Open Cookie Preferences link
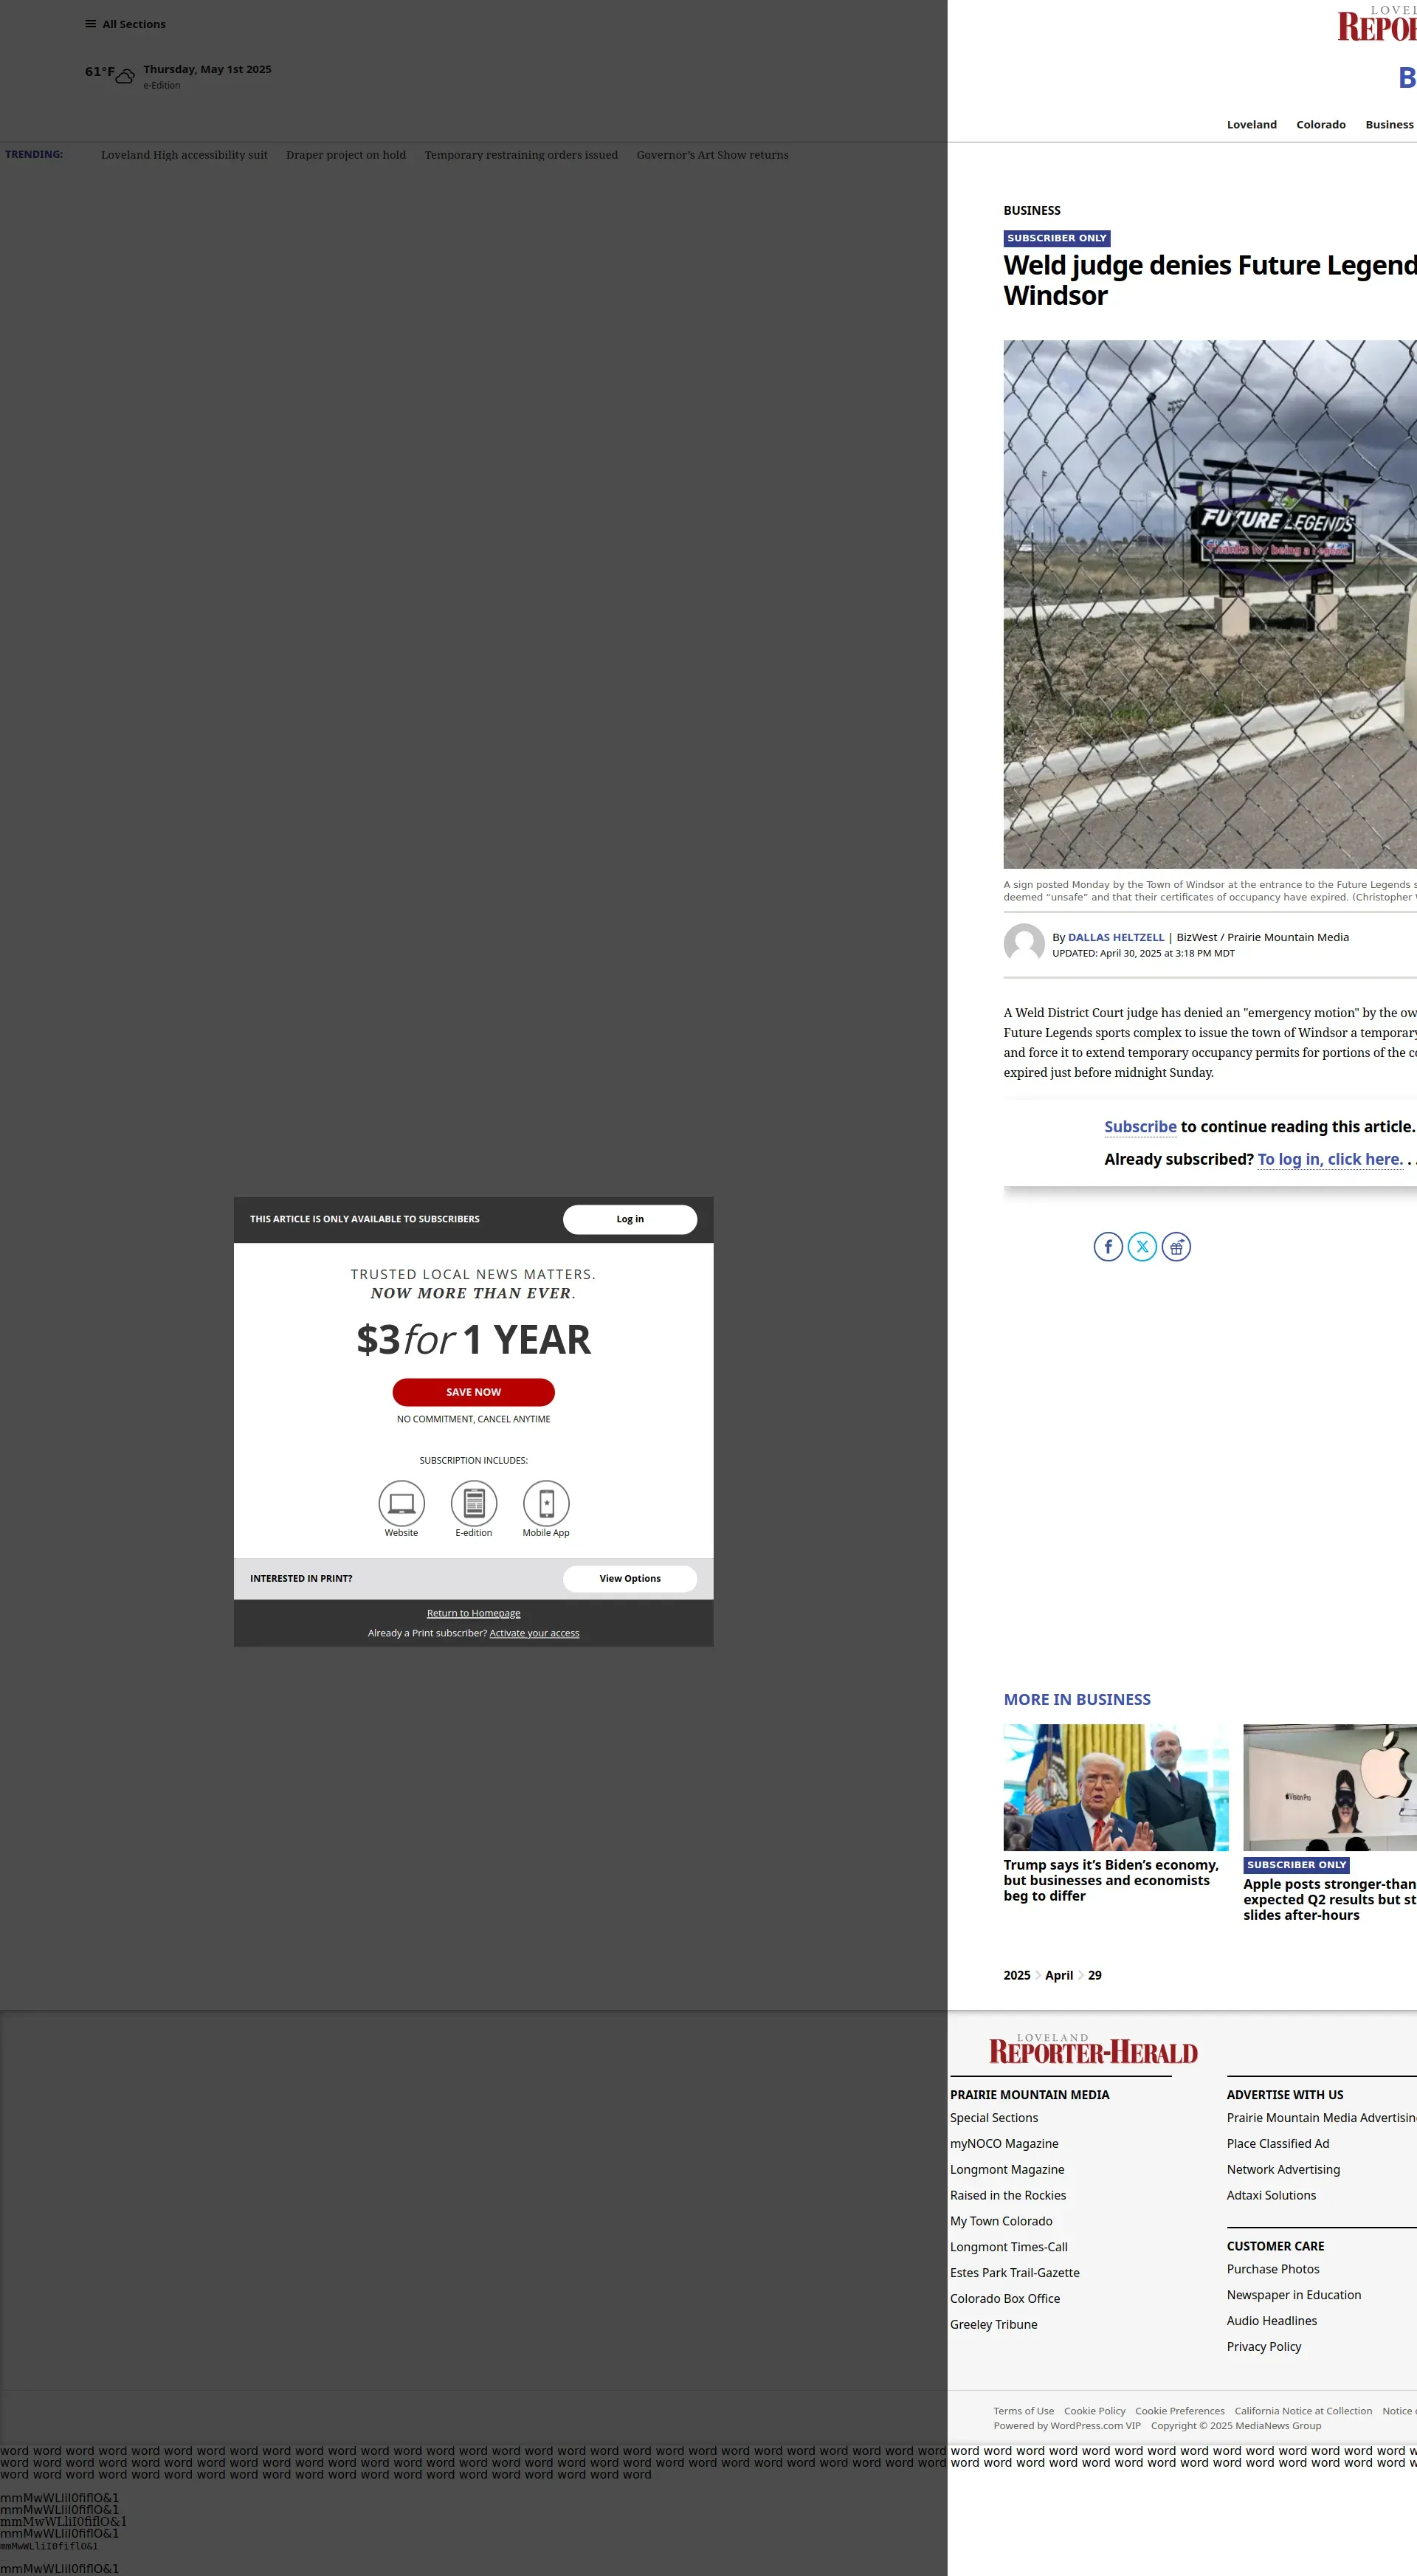 (x=1180, y=2411)
